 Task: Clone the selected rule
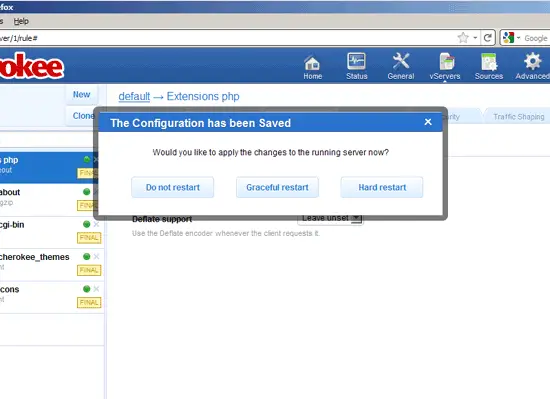pos(83,116)
